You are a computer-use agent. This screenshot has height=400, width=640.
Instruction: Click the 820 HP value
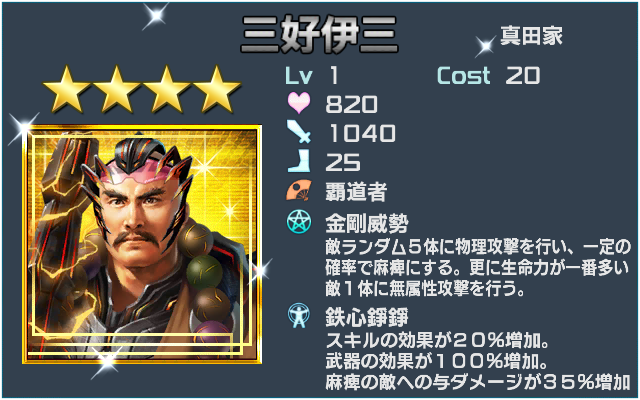(x=351, y=104)
